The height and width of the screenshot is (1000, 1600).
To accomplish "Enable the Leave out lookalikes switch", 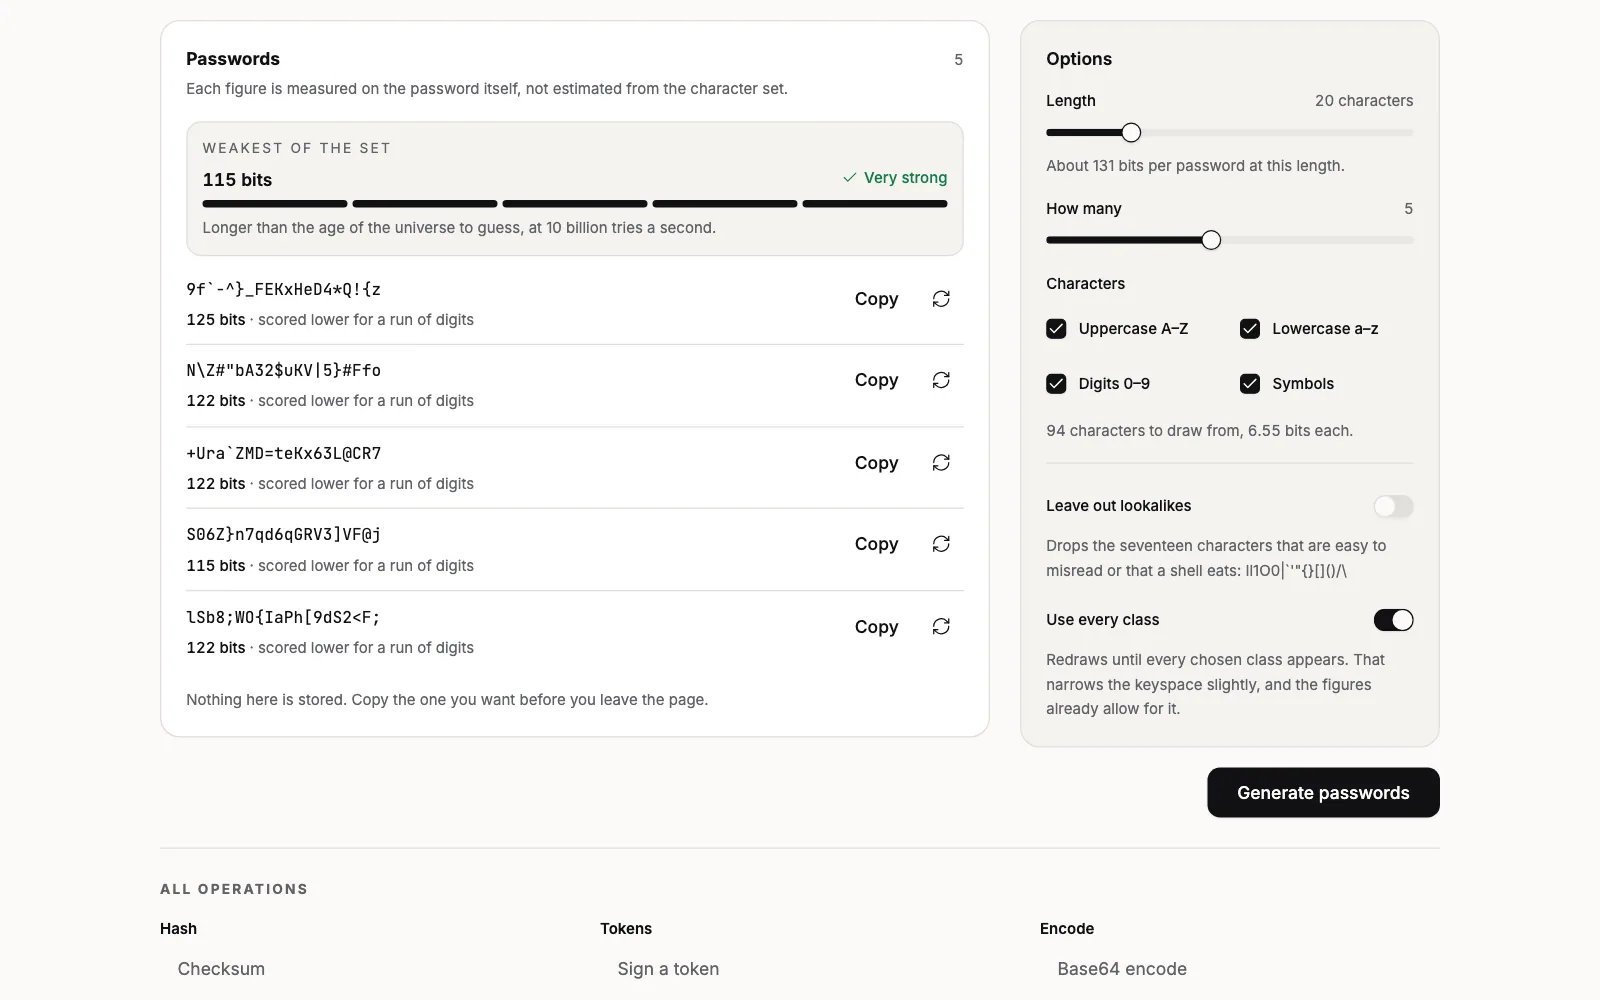I will point(1393,506).
